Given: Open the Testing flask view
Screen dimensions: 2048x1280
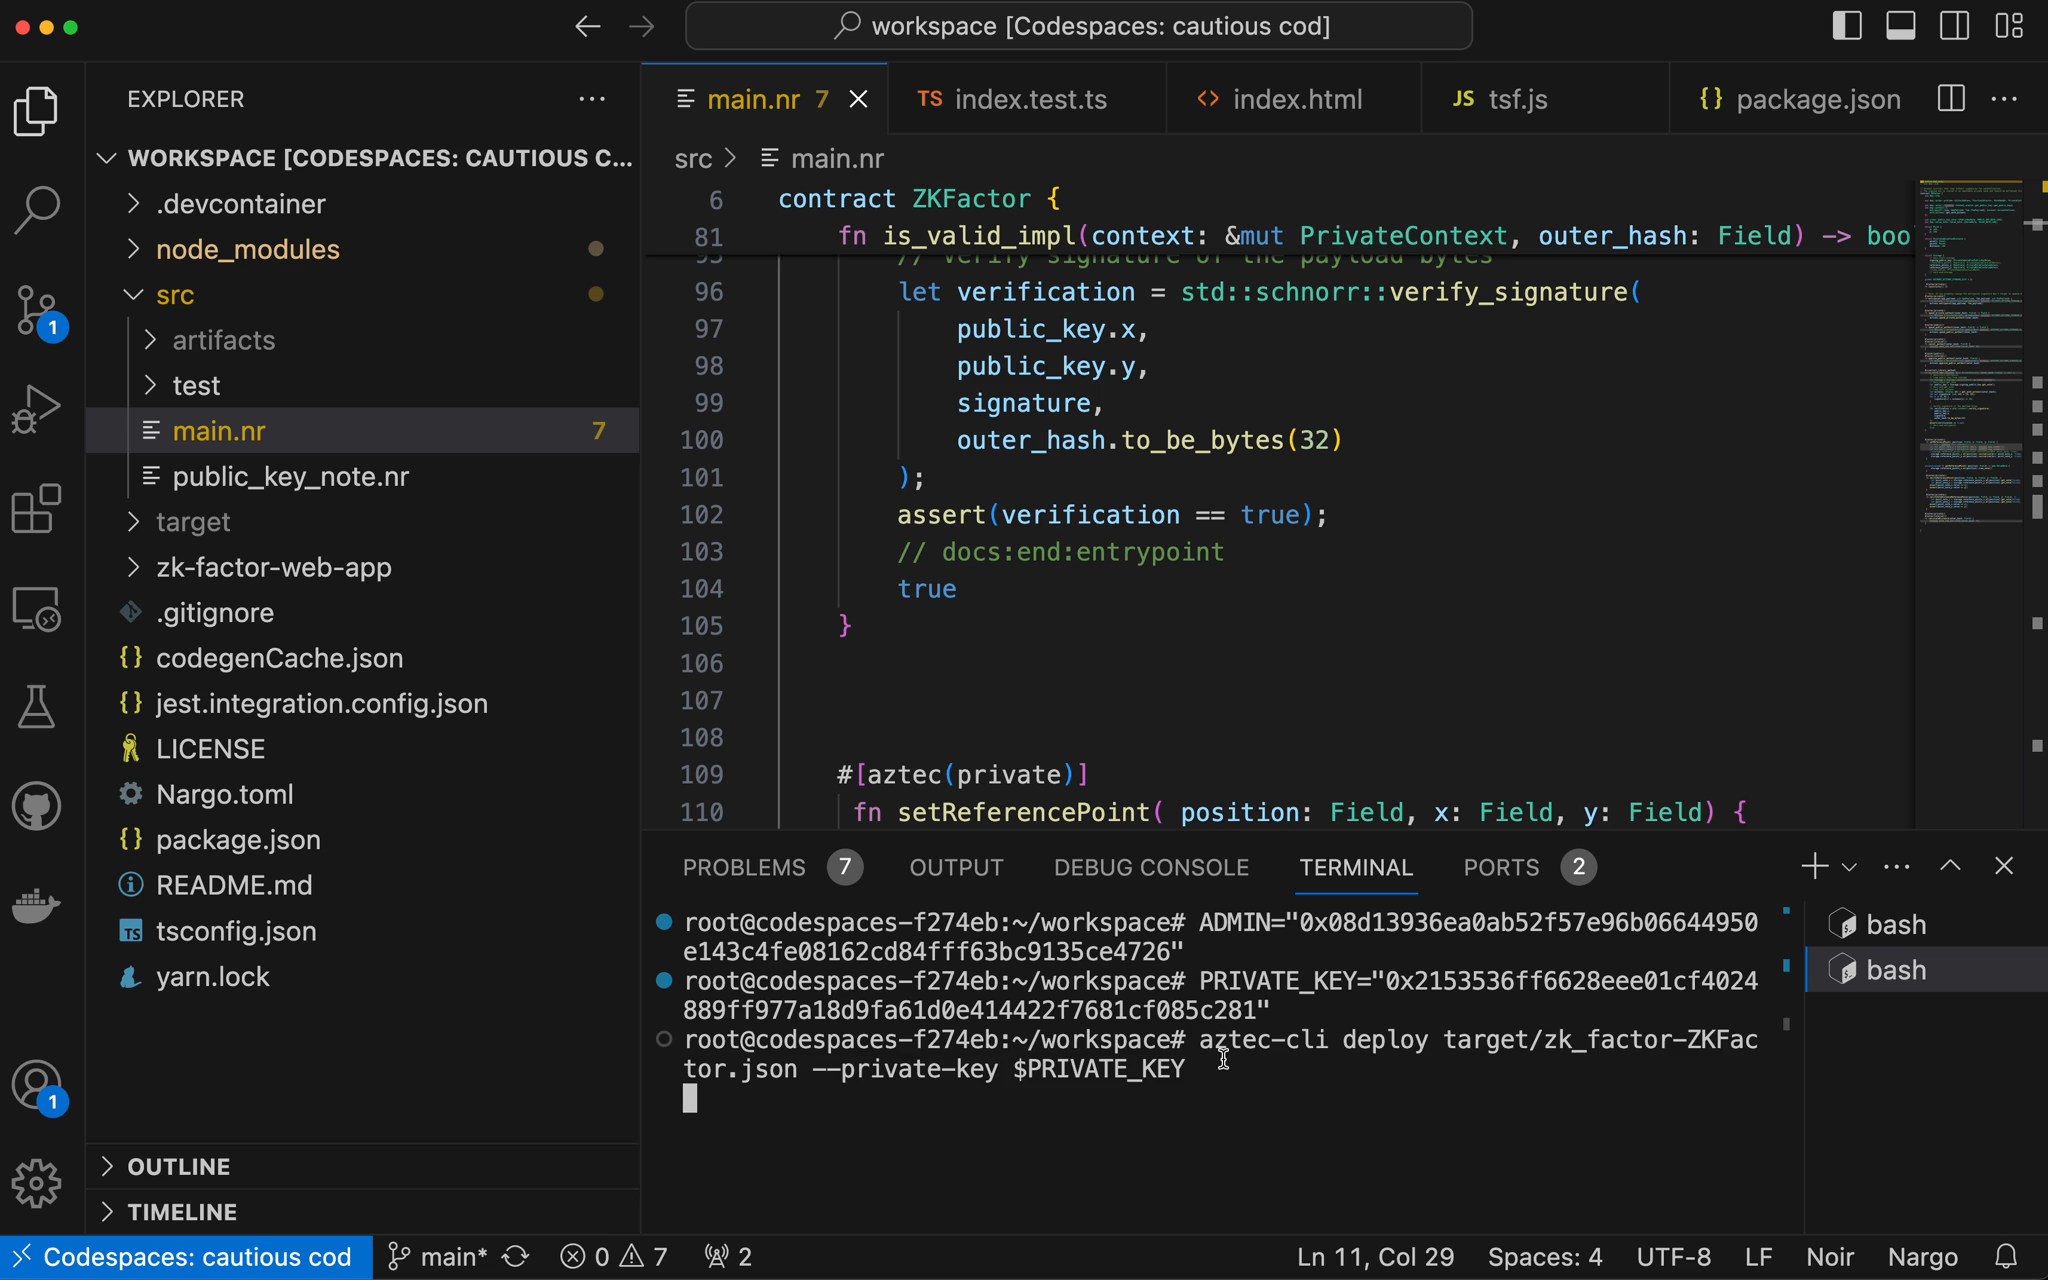Looking at the screenshot, I should (x=37, y=707).
